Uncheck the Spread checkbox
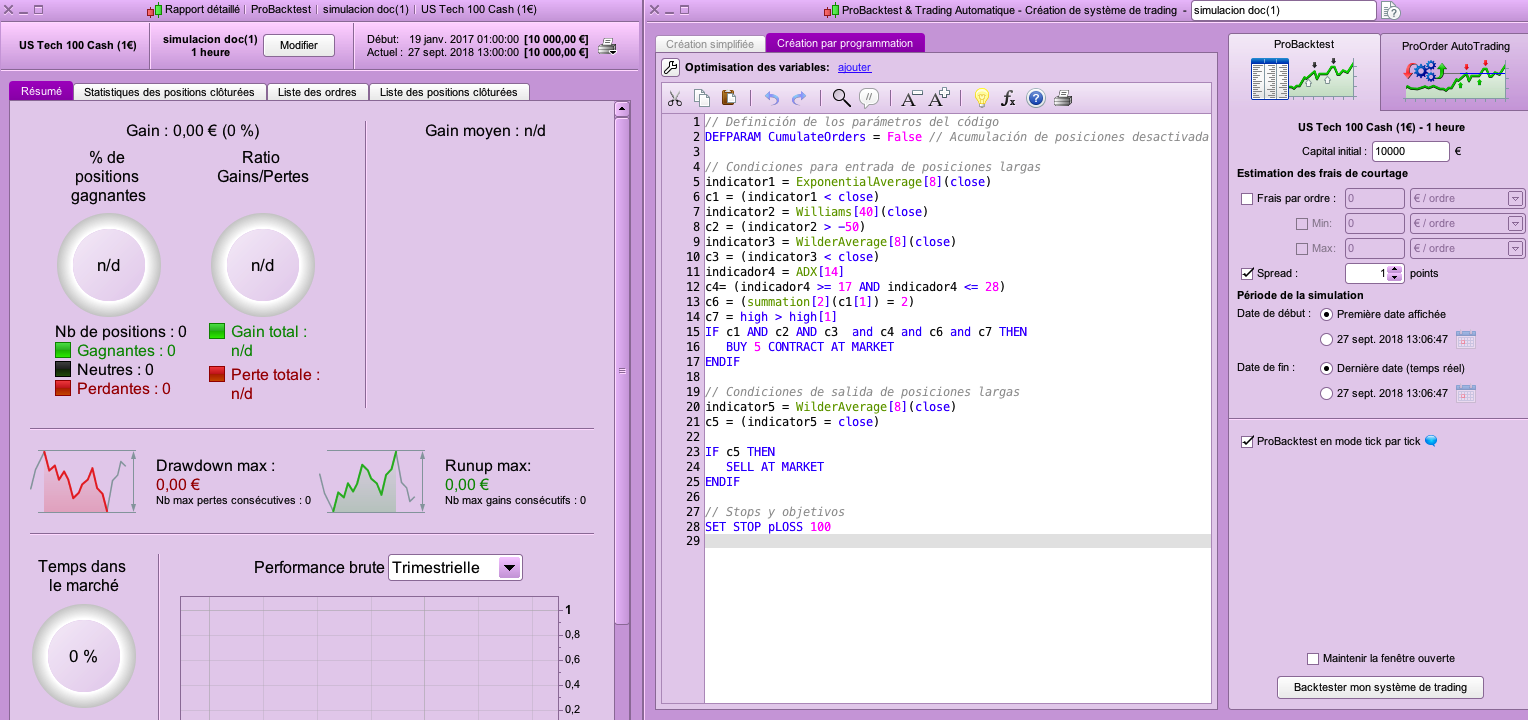The width and height of the screenshot is (1528, 720). [x=1246, y=273]
